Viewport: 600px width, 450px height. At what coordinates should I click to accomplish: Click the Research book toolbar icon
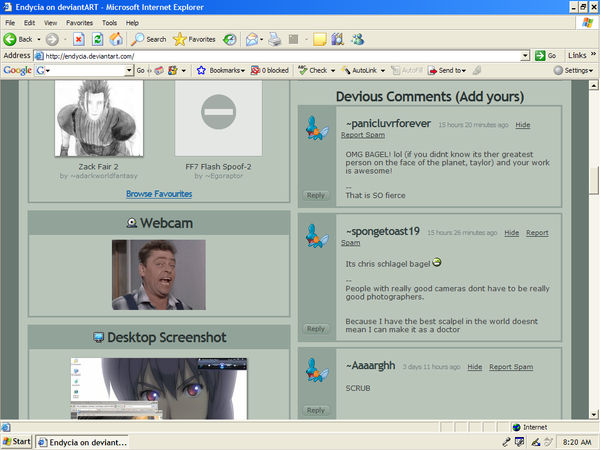(338, 39)
